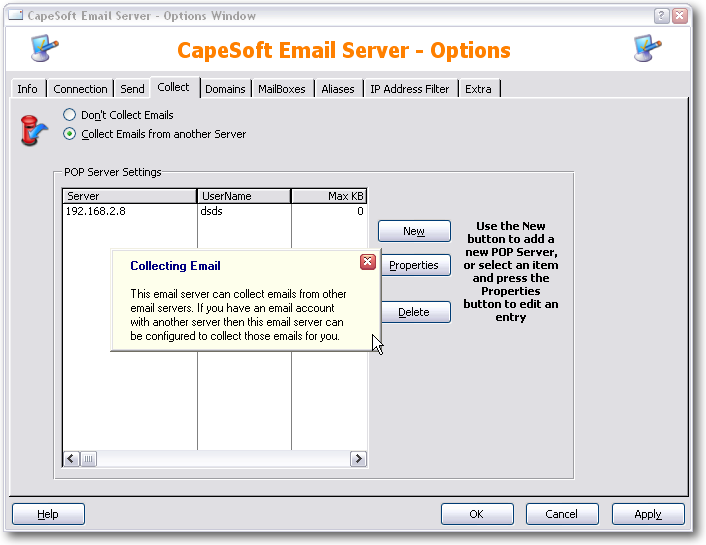Image resolution: width=706 pixels, height=545 pixels.
Task: Click the title bar help question-mark icon
Action: point(662,15)
